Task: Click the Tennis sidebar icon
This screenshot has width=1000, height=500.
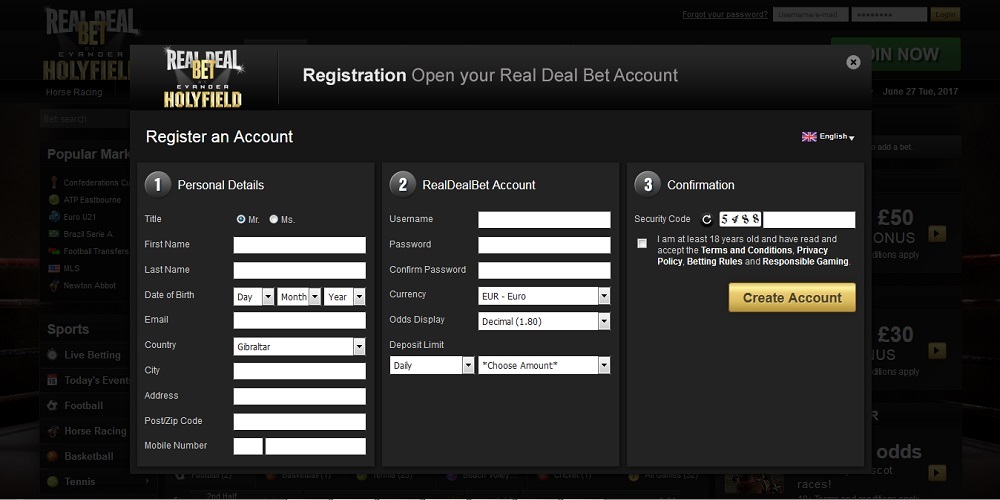Action: (52, 482)
